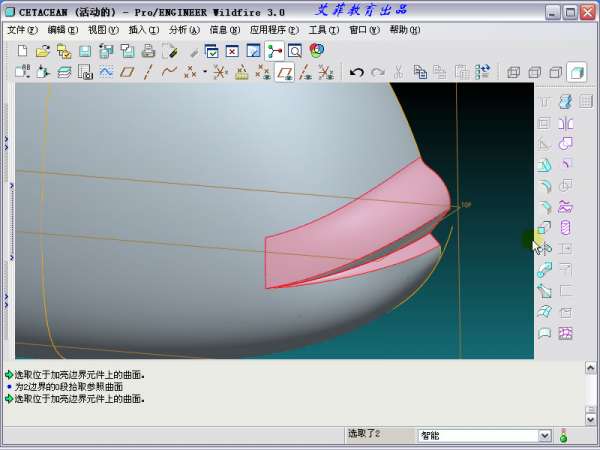600x450 pixels.
Task: Undo the last operation
Action: [x=357, y=72]
